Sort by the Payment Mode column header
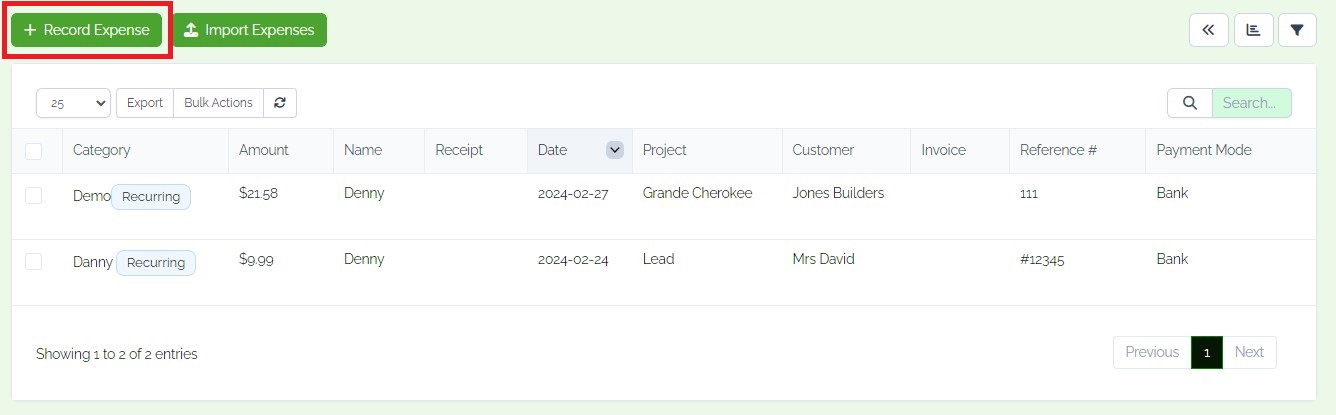Screen dimensions: 1336x415 1204,150
